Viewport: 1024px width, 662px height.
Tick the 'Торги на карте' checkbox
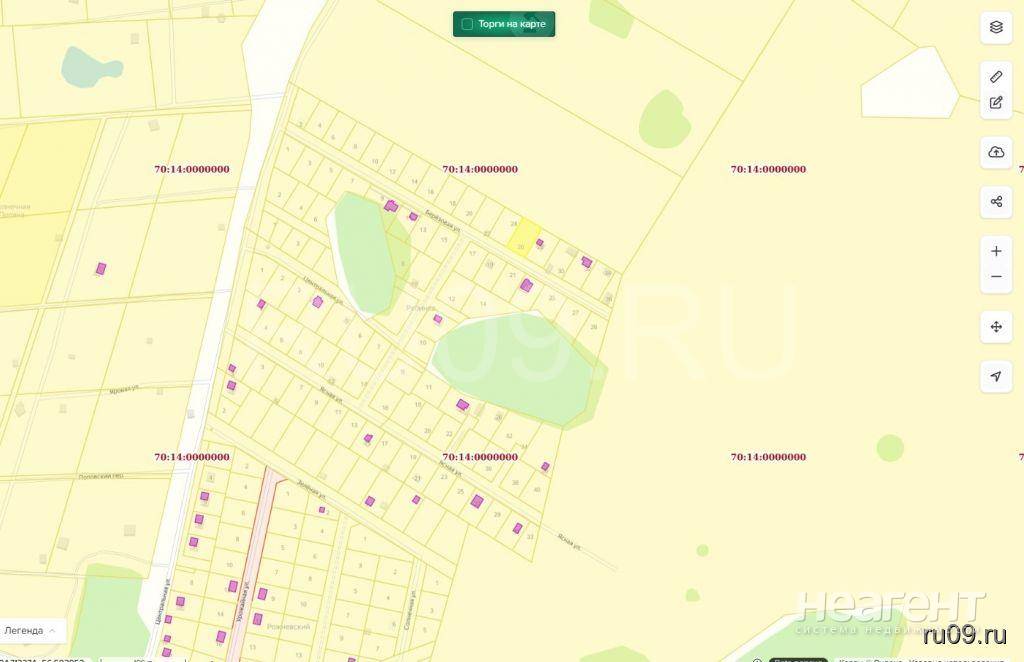click(467, 24)
